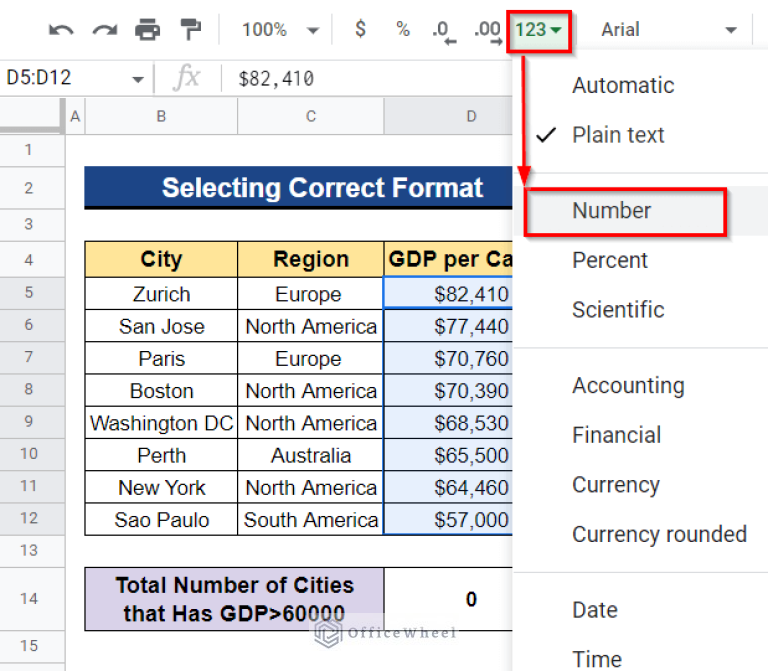Screen dimensions: 768x671
Task: Select Scientific format from menu
Action: click(641, 310)
